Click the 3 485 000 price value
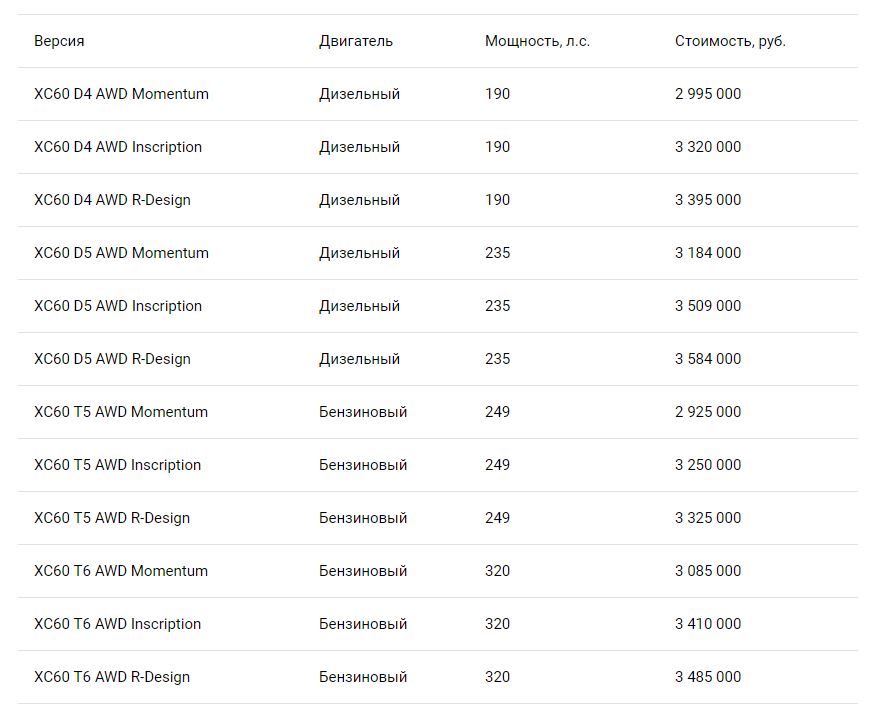The width and height of the screenshot is (875, 718). [708, 677]
